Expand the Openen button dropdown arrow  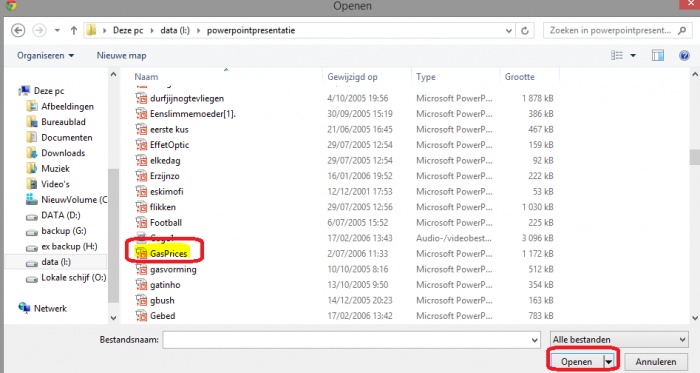pos(609,361)
